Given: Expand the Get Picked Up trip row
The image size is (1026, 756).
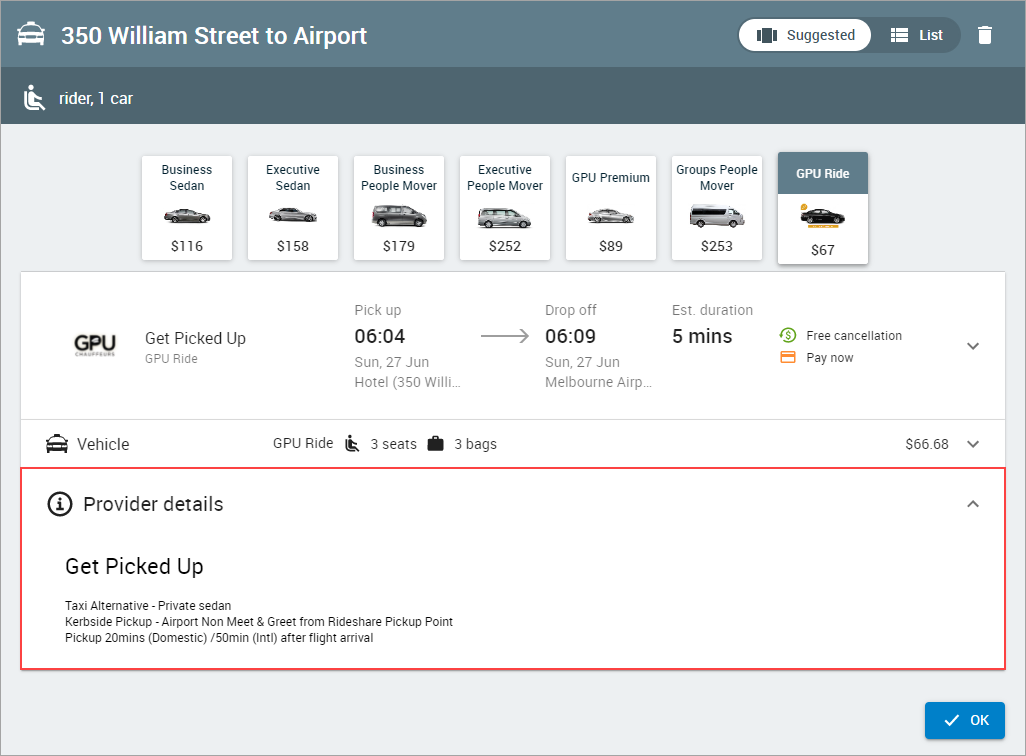Looking at the screenshot, I should (973, 346).
